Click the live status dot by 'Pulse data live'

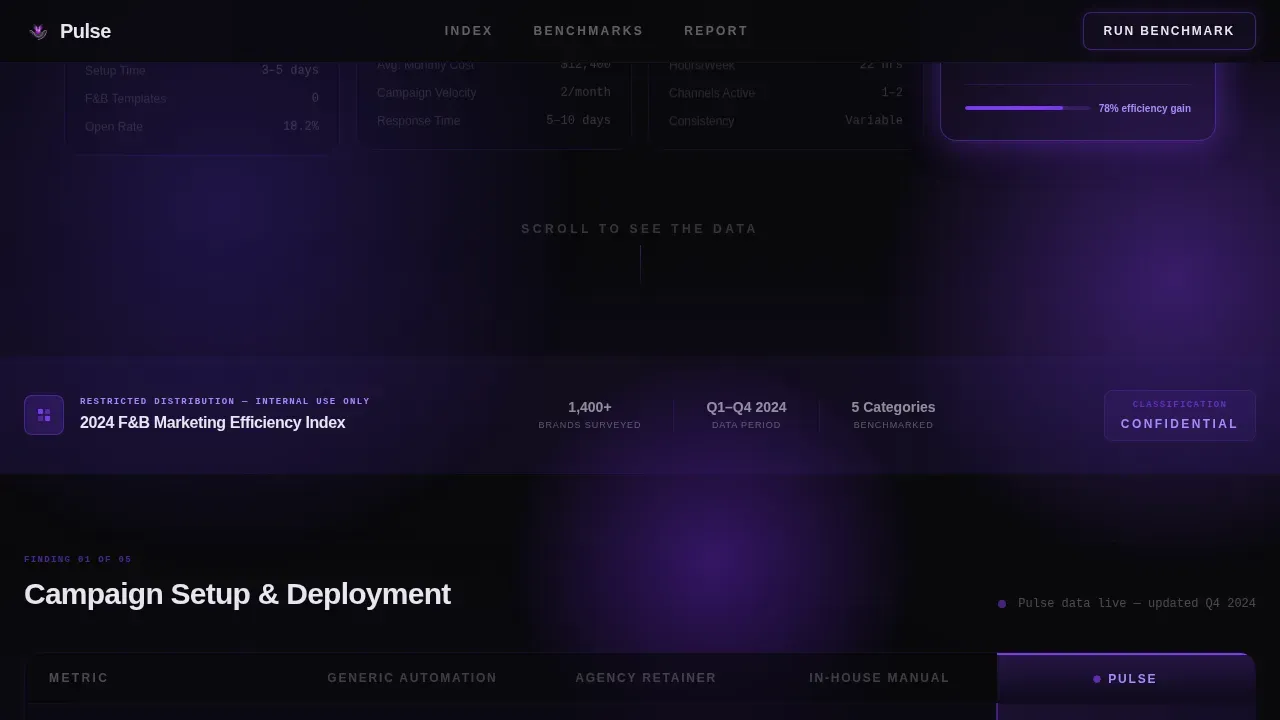coord(1002,604)
